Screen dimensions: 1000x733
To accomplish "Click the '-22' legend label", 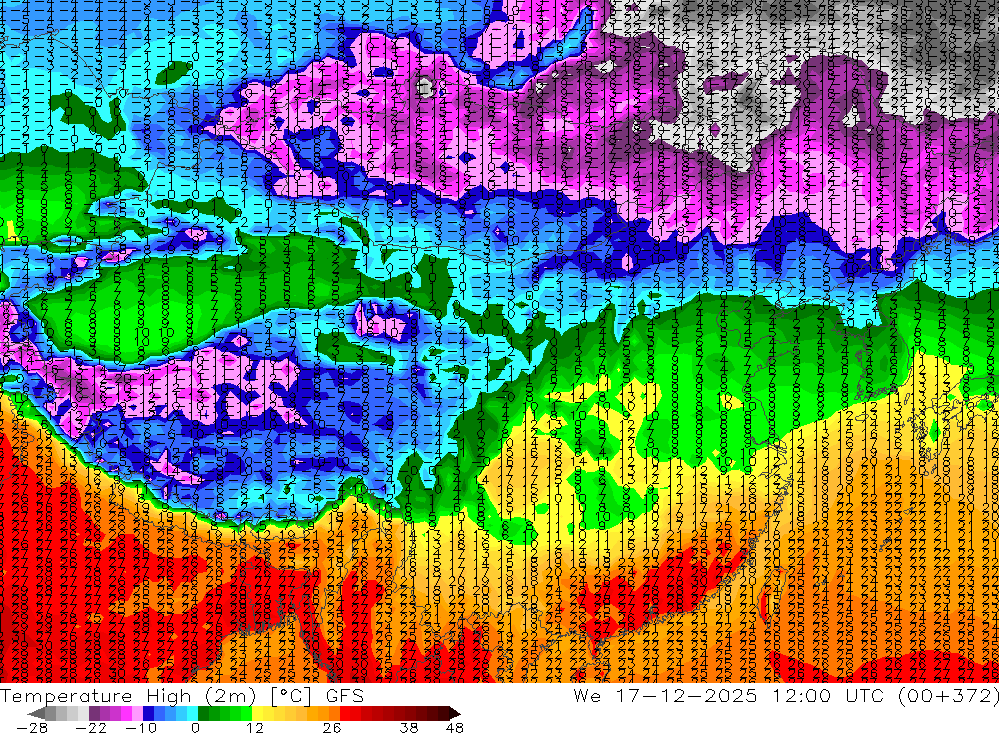I will (x=91, y=727).
